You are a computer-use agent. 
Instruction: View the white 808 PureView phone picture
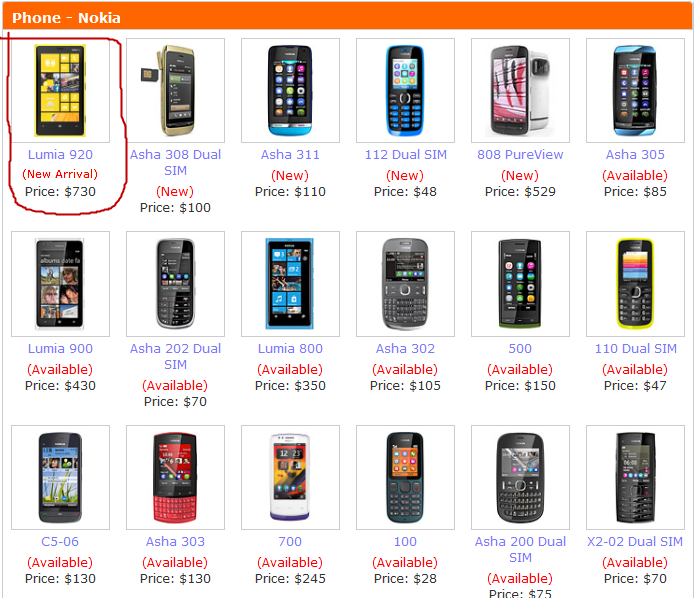click(520, 91)
